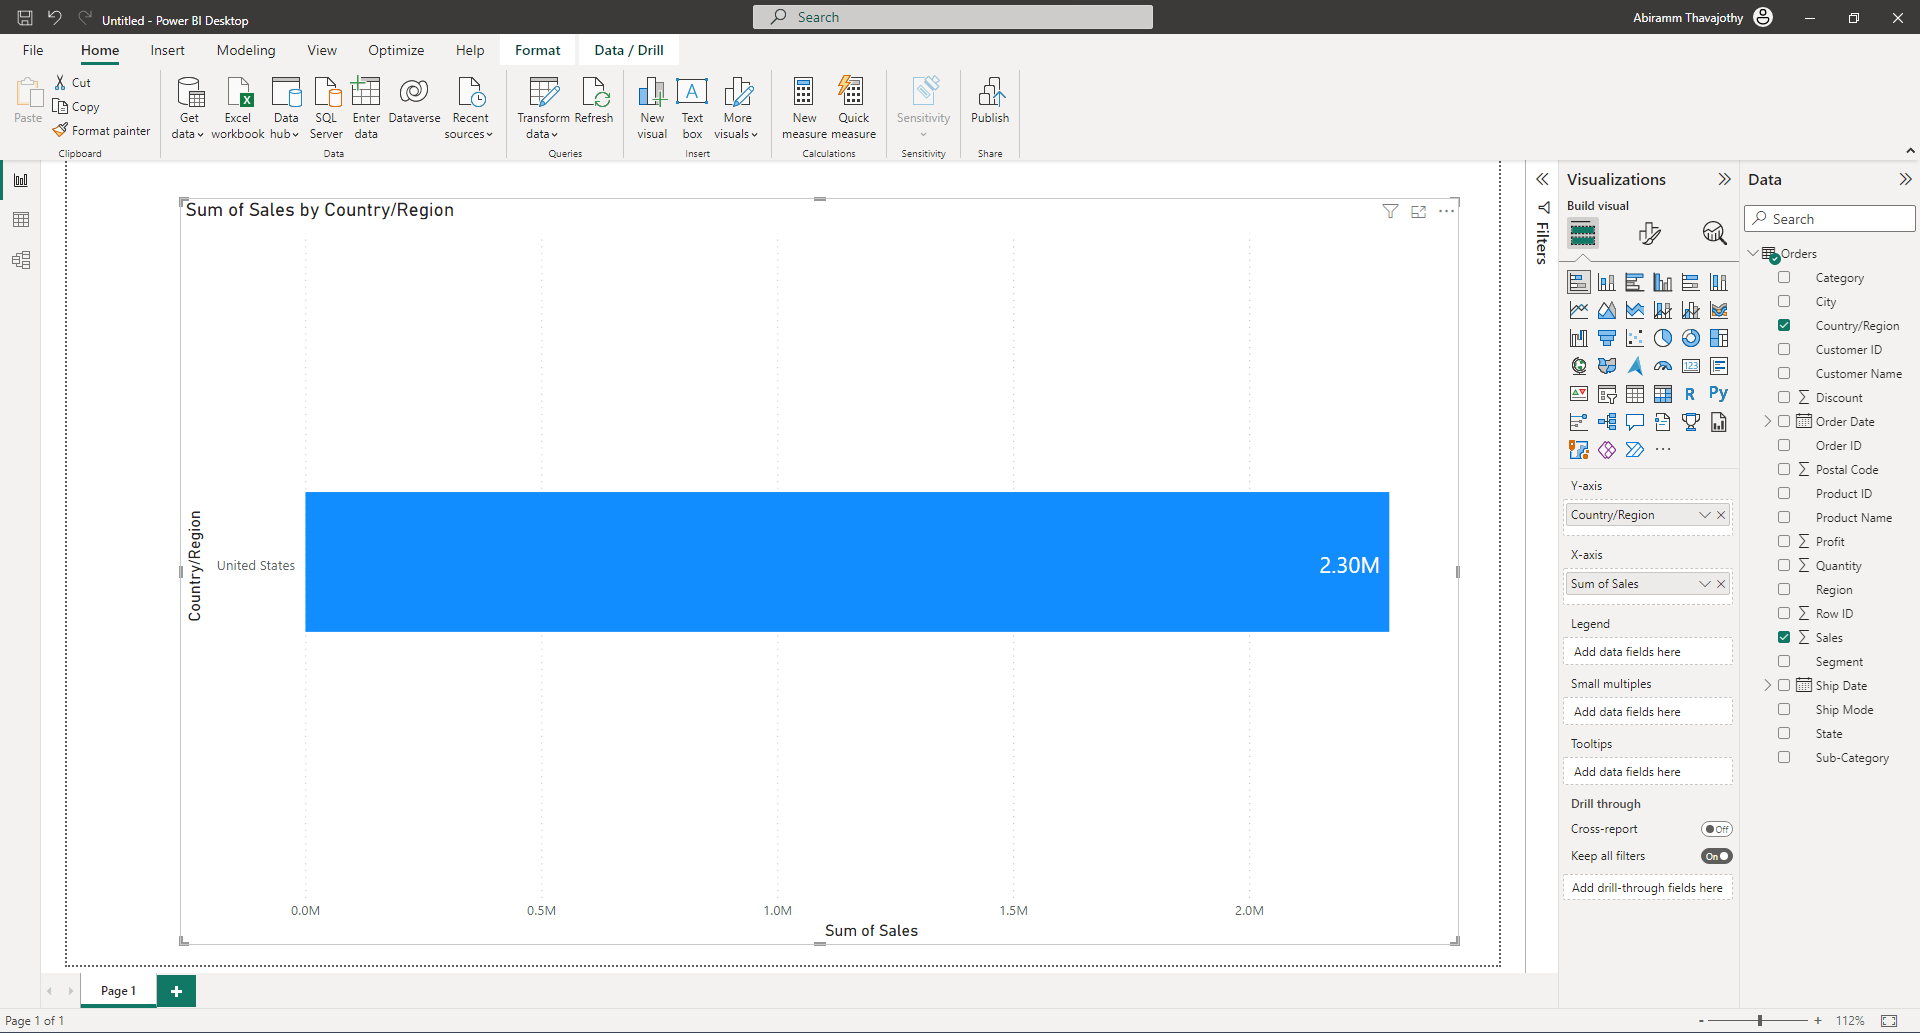Check the Profit field checkbox
The width and height of the screenshot is (1920, 1033).
(1784, 542)
